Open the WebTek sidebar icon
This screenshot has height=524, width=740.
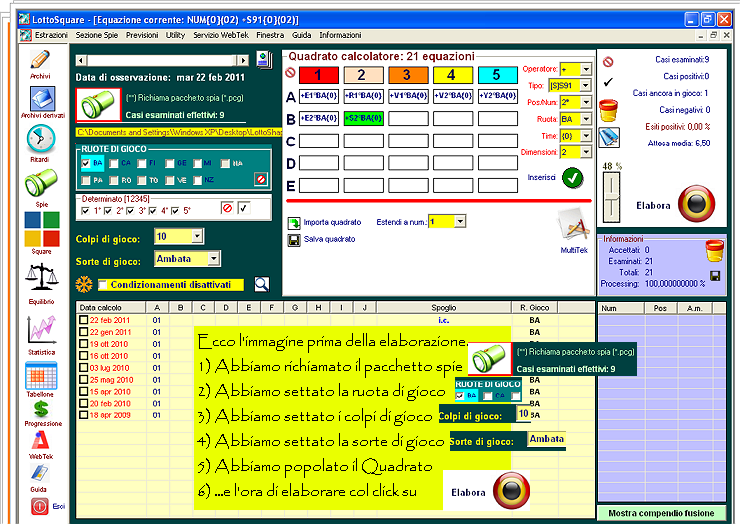pyautogui.click(x=41, y=441)
